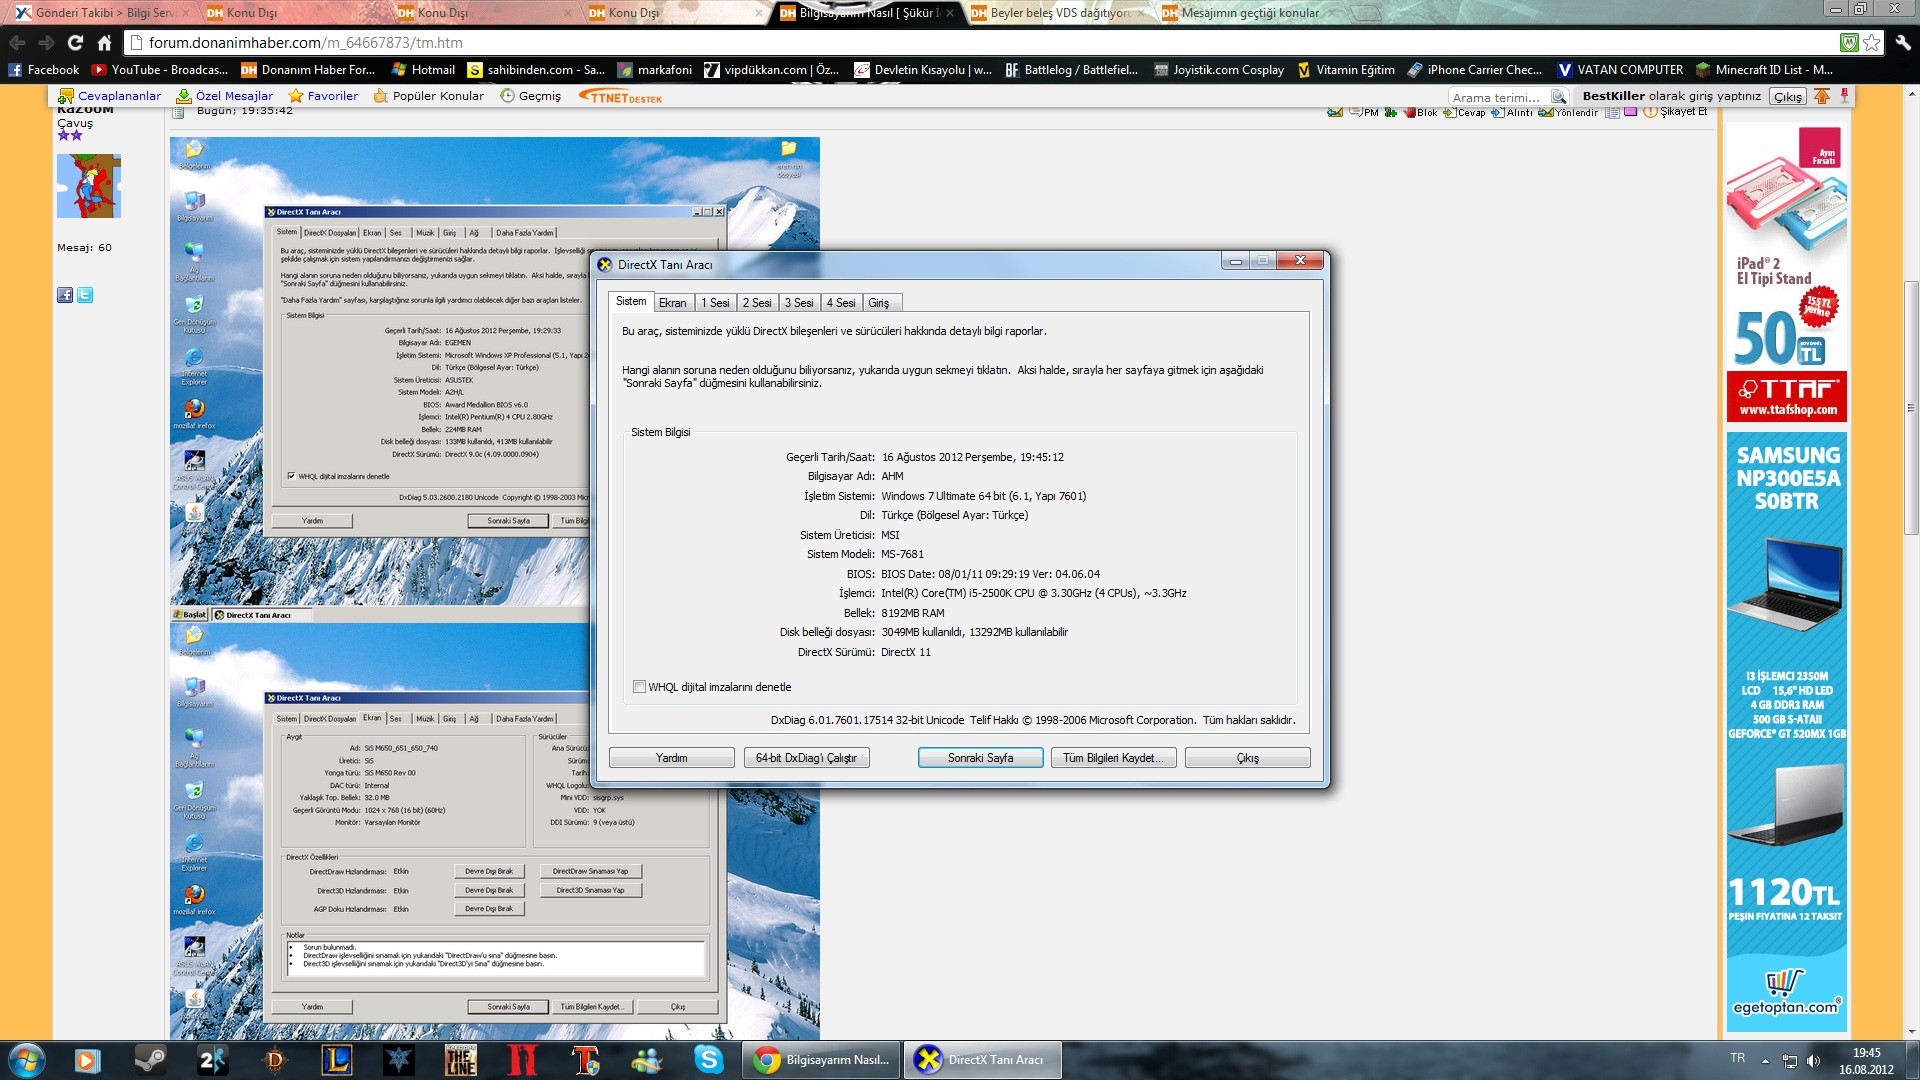Open Chrome wrench settings menu
1920x1080 pixels.
point(1903,42)
